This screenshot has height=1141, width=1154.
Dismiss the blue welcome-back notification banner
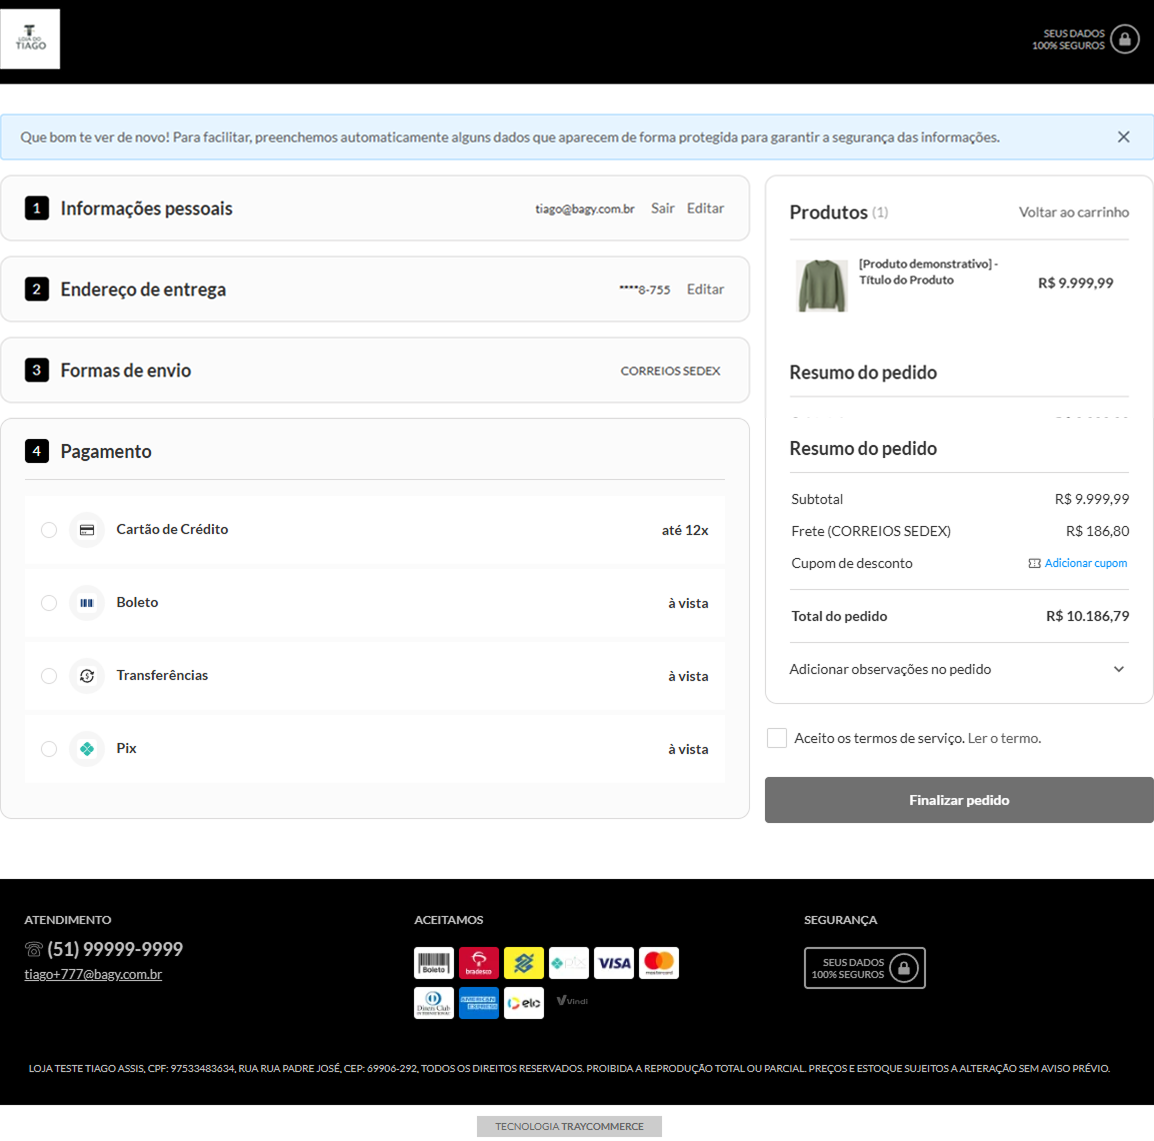pyautogui.click(x=1123, y=137)
